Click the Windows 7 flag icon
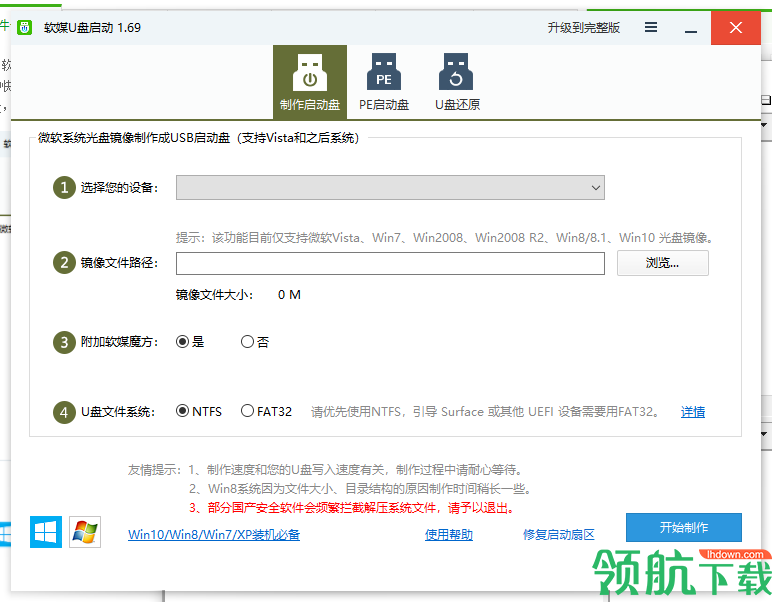Image resolution: width=772 pixels, height=602 pixels. tap(85, 532)
